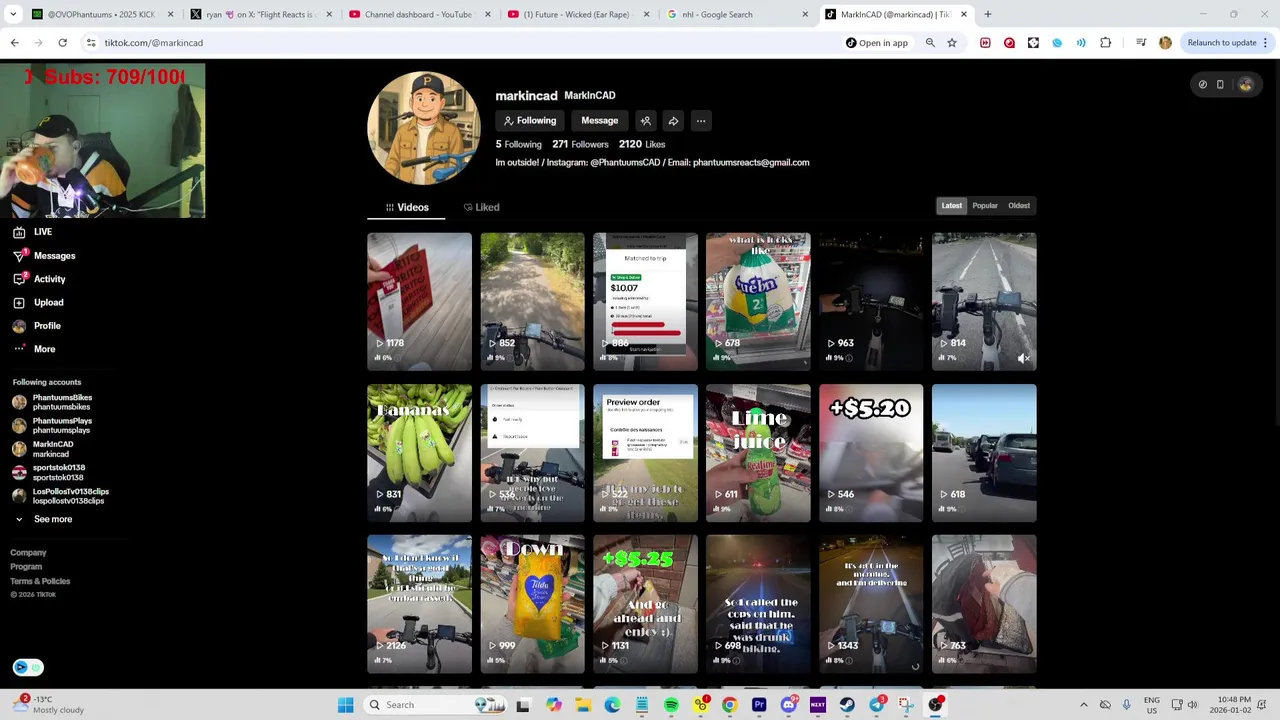Open the More menu in sidebar
The image size is (1280, 720).
tap(34, 349)
